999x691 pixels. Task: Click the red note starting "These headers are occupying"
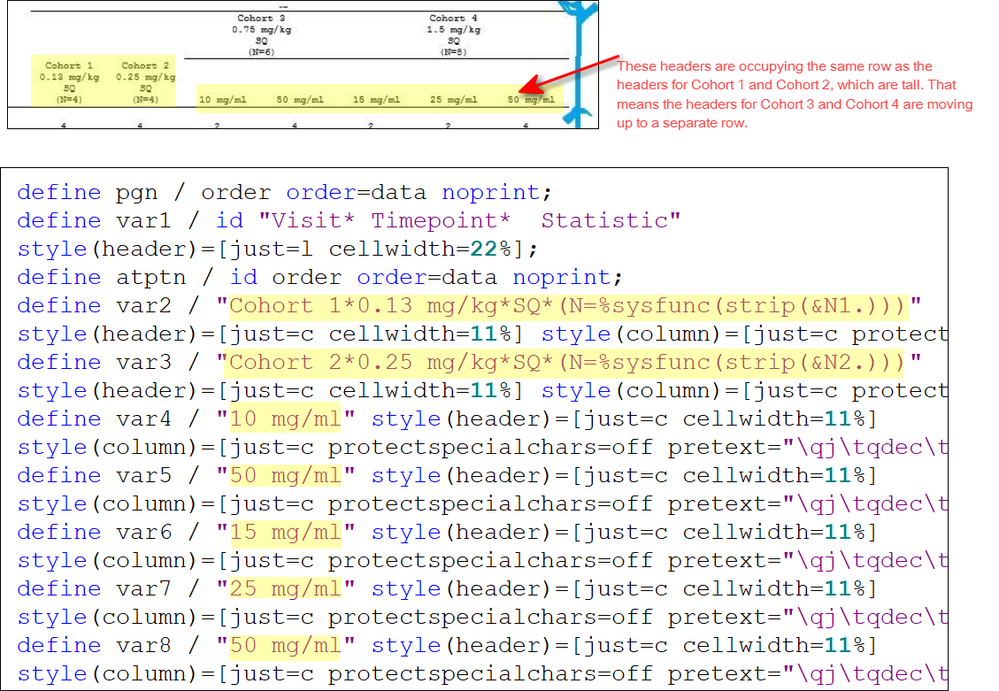(x=794, y=94)
